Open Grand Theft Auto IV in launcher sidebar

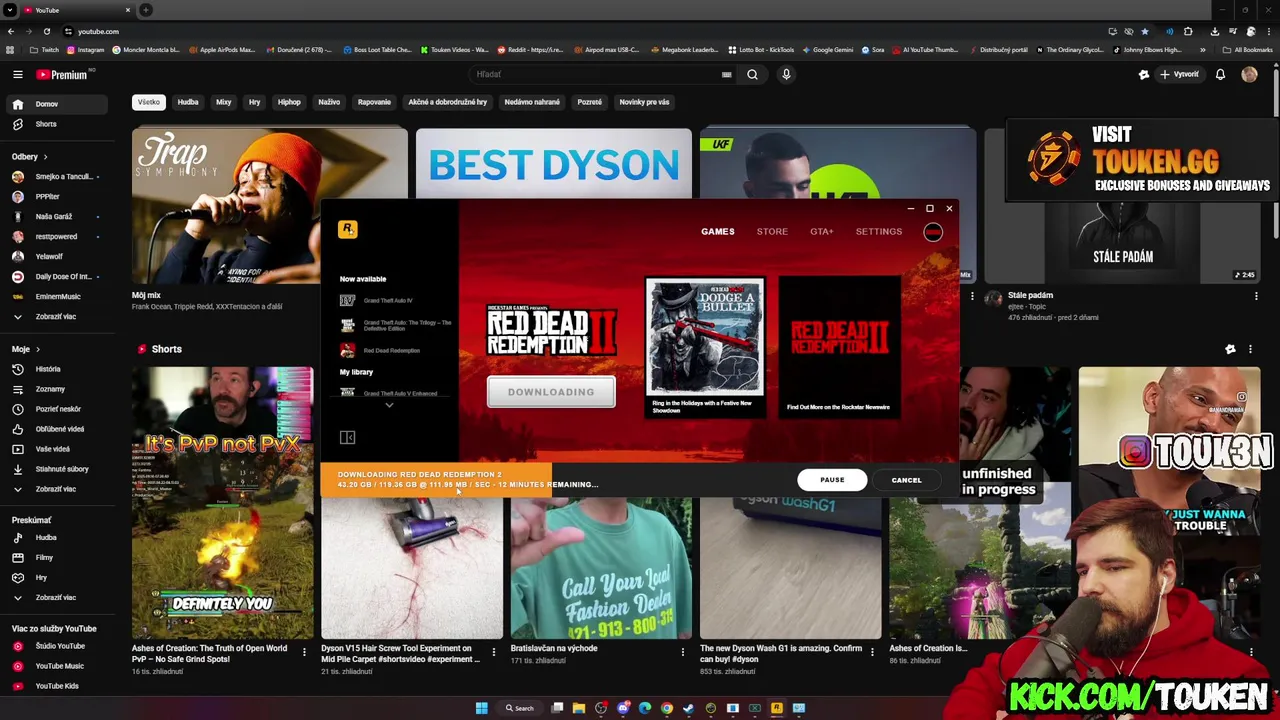pos(388,300)
